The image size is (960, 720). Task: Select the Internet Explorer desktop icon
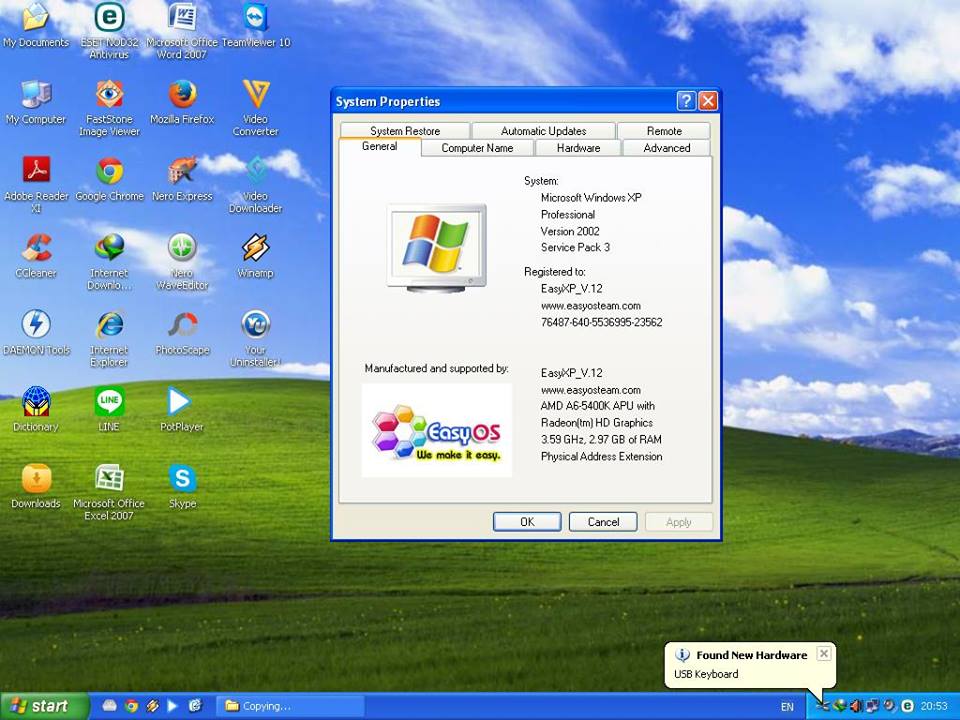point(109,339)
